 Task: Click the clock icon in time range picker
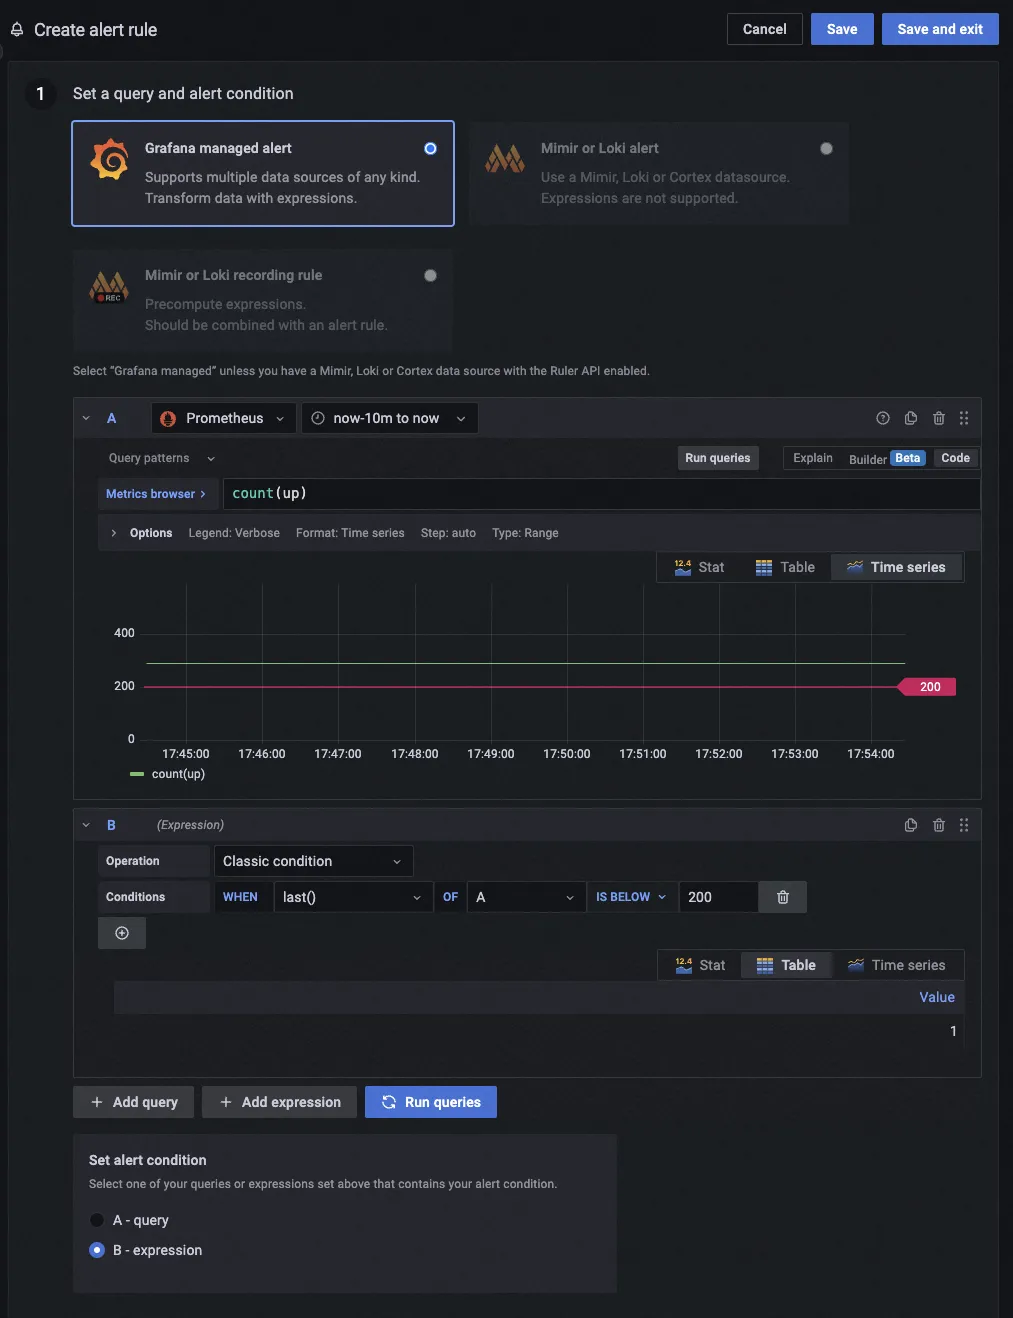318,418
